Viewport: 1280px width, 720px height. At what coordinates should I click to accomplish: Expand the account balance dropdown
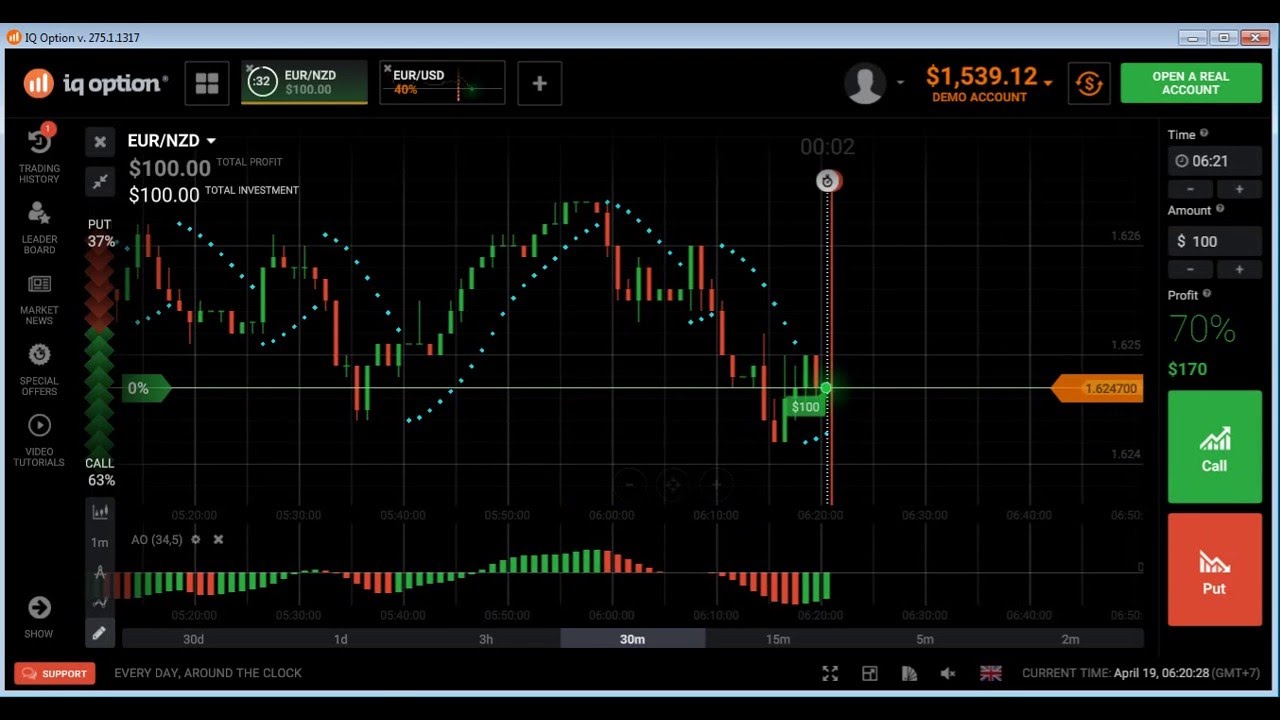[1048, 82]
